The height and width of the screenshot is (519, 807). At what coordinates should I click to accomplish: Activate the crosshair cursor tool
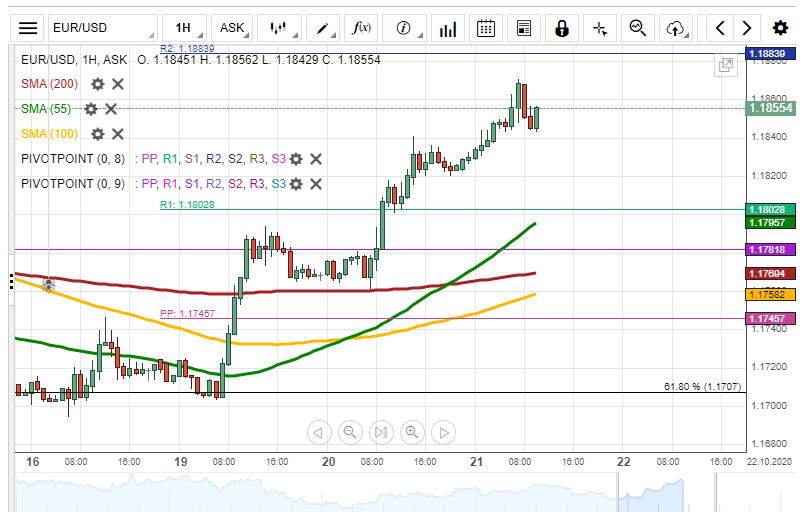tap(600, 28)
